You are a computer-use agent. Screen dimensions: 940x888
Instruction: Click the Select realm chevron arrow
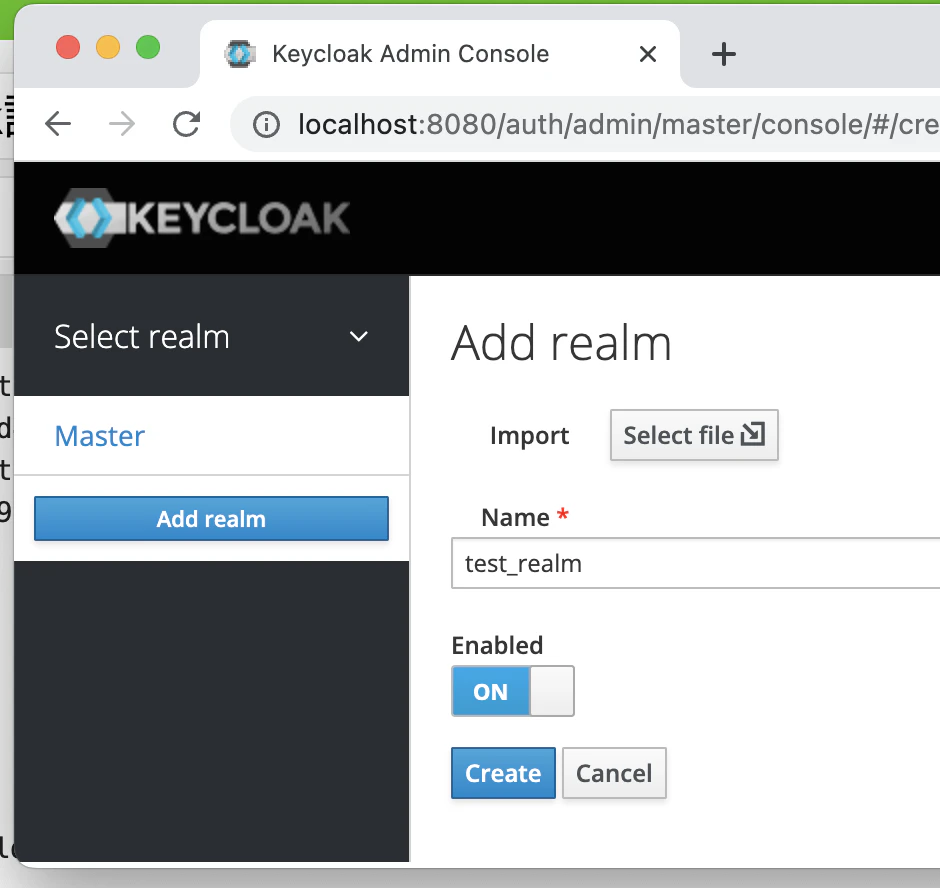click(358, 336)
